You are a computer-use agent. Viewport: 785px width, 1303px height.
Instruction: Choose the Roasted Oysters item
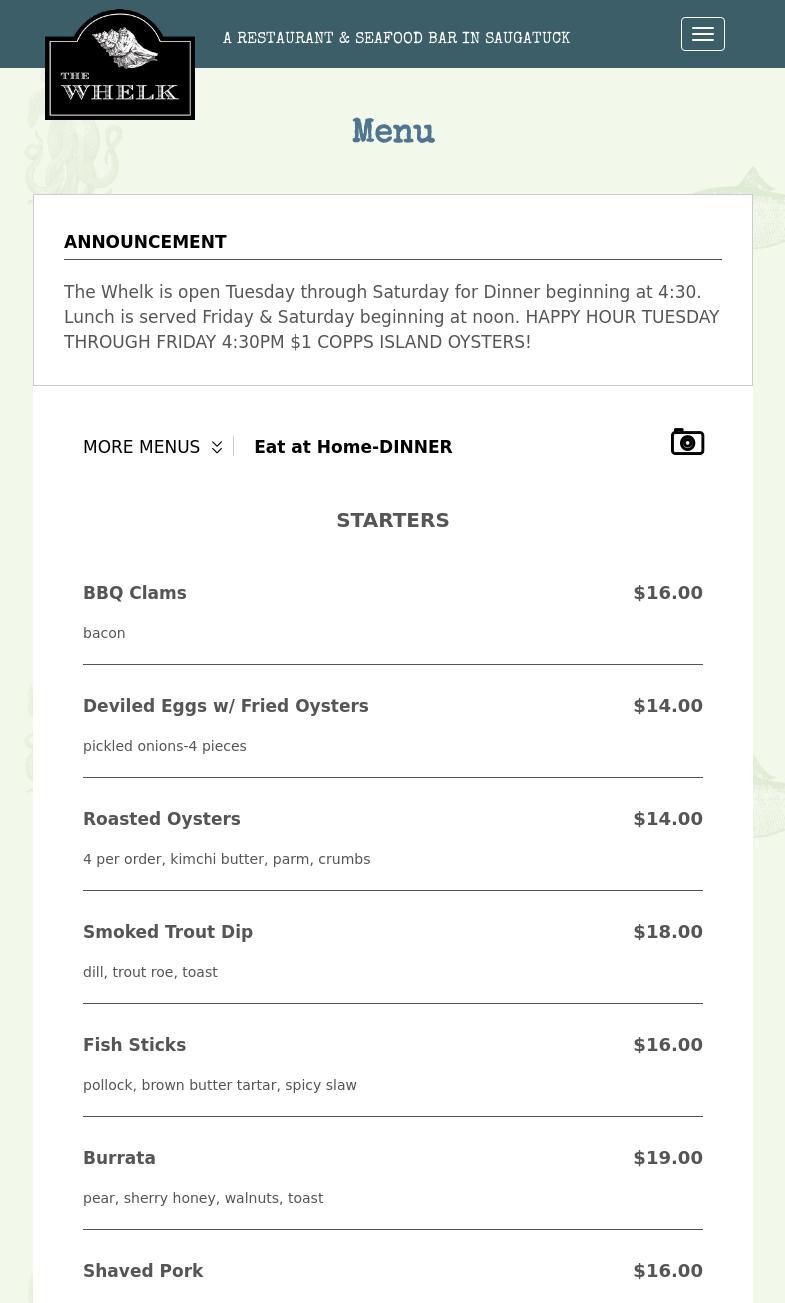[162, 819]
